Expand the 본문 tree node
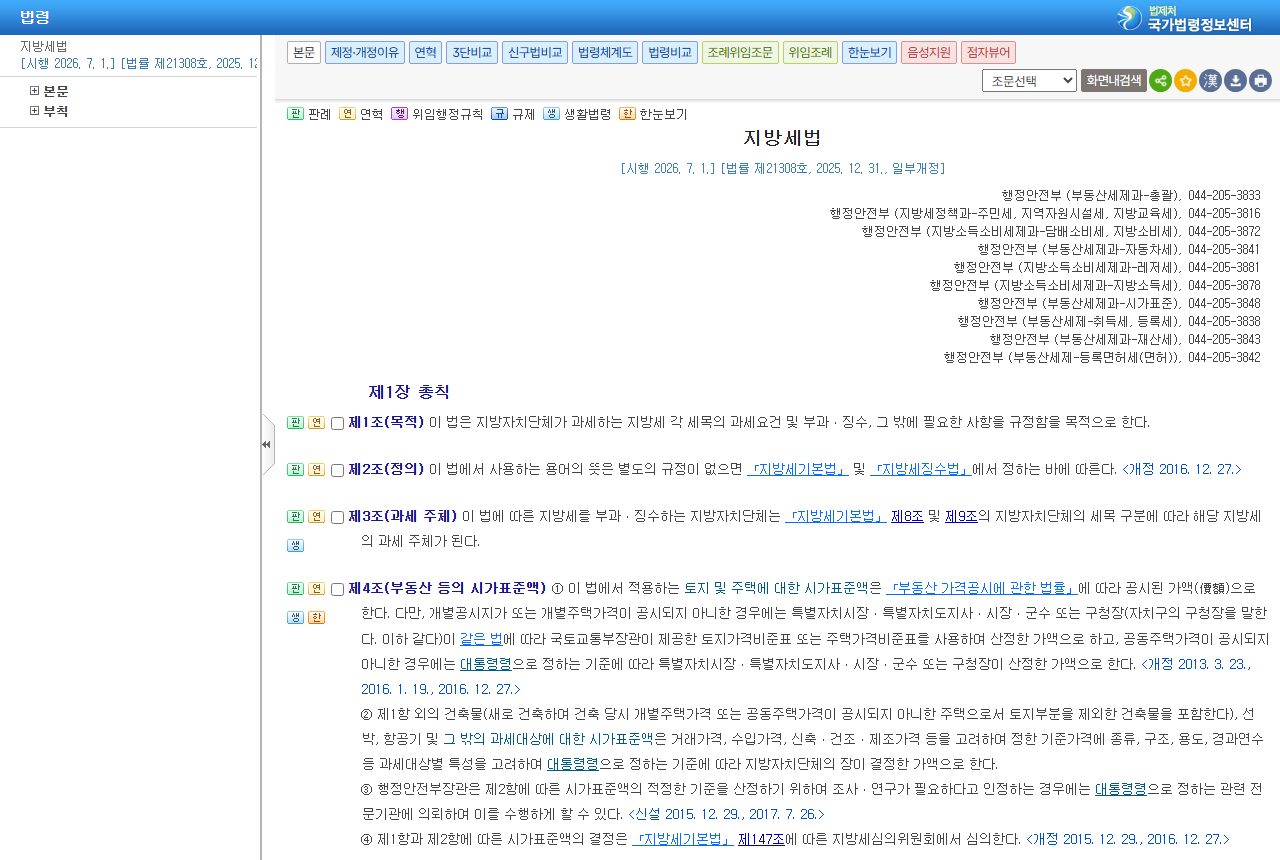Screen dimensions: 1280x860 [x=35, y=91]
